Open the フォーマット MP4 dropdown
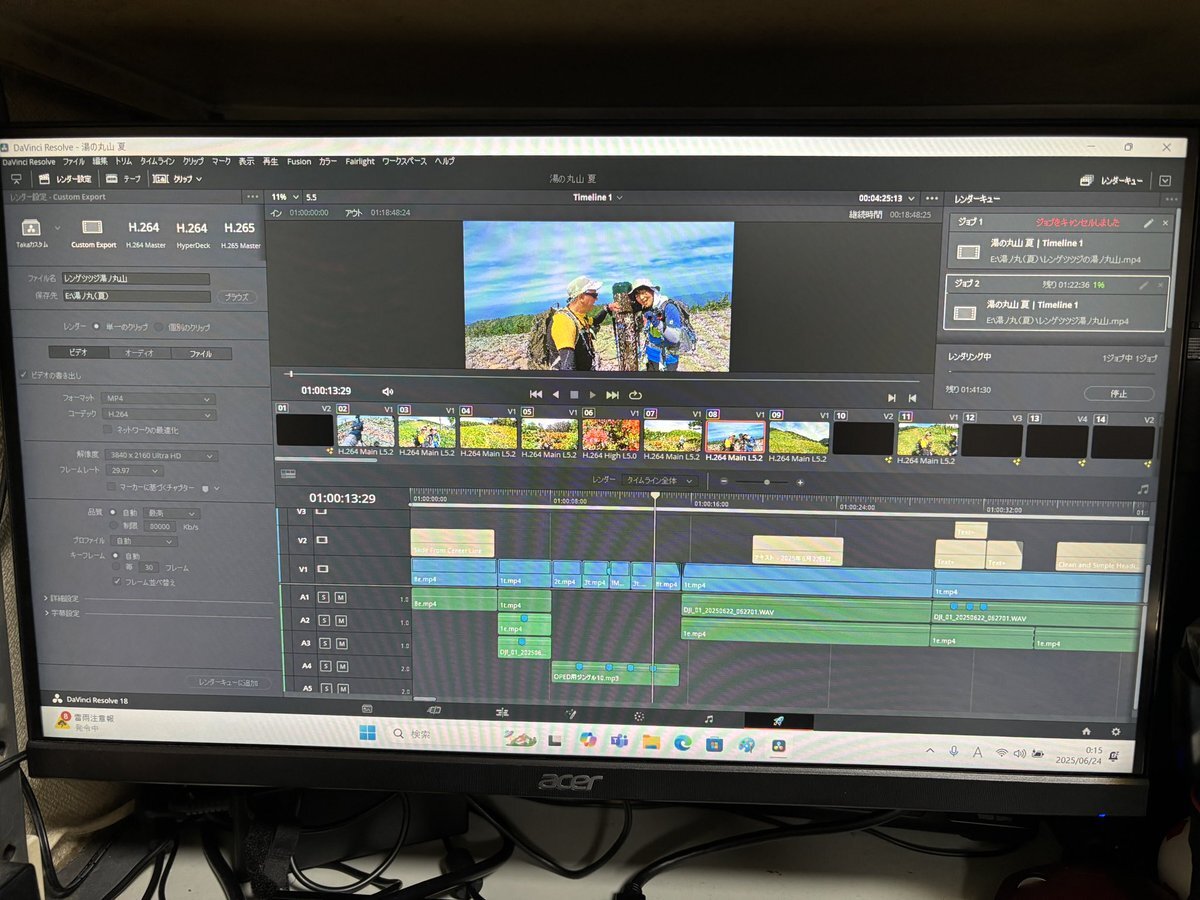The image size is (1200, 900). (x=158, y=398)
